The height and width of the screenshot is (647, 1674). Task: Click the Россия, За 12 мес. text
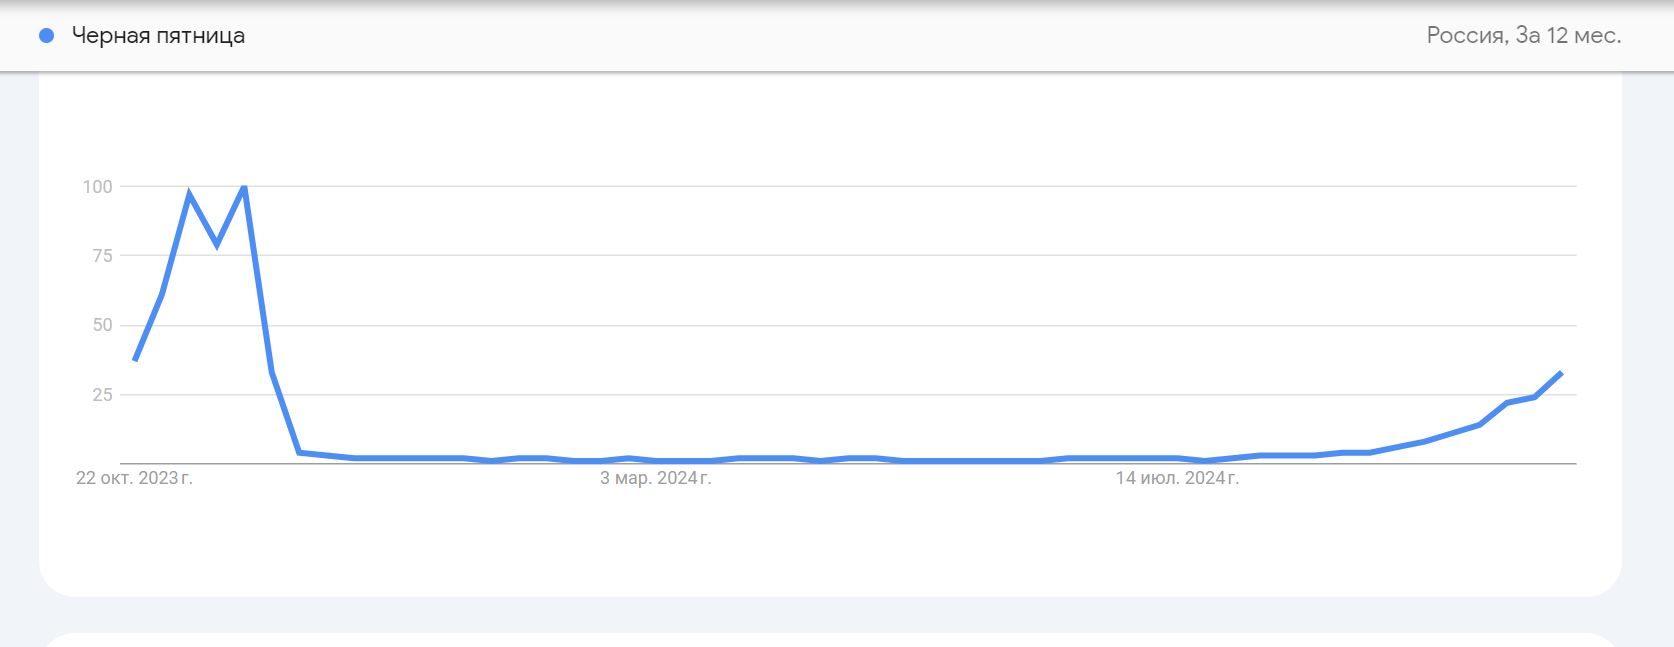click(x=1523, y=36)
